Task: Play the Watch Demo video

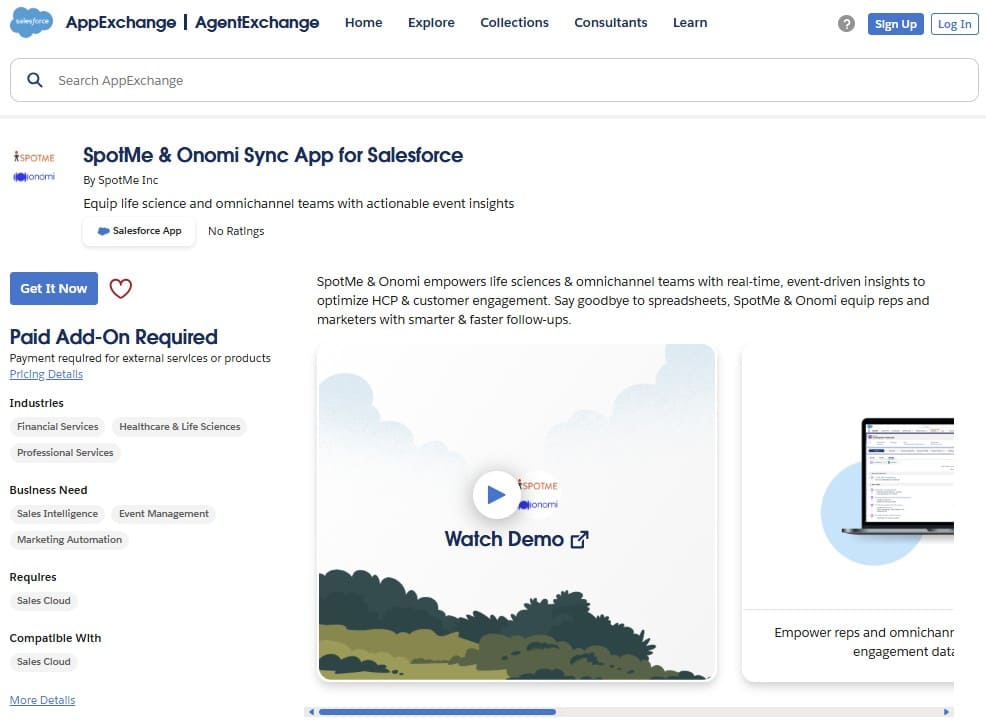Action: (496, 495)
